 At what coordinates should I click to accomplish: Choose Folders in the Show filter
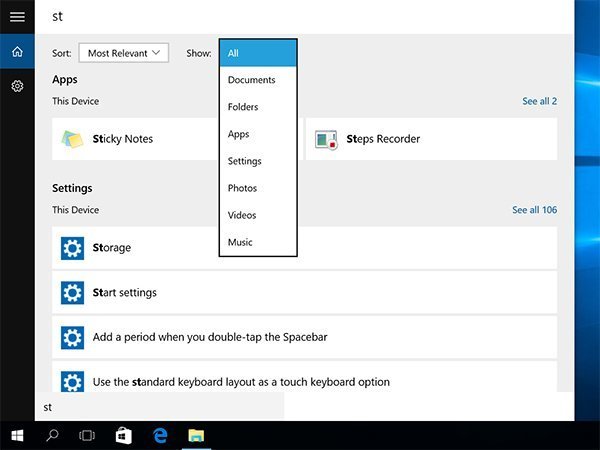(258, 107)
